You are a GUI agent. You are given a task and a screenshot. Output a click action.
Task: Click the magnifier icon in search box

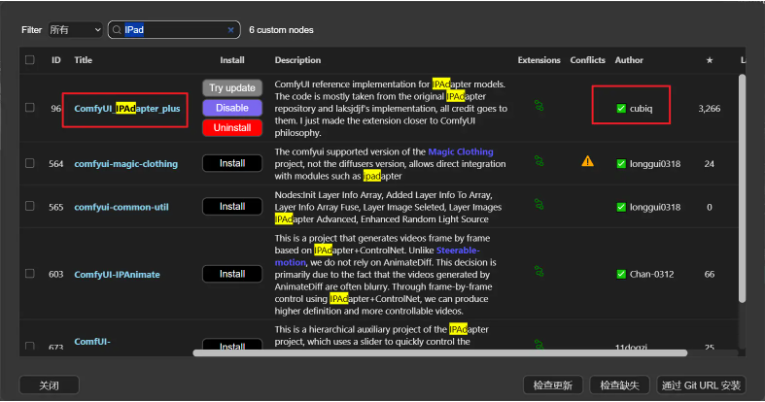(x=117, y=30)
